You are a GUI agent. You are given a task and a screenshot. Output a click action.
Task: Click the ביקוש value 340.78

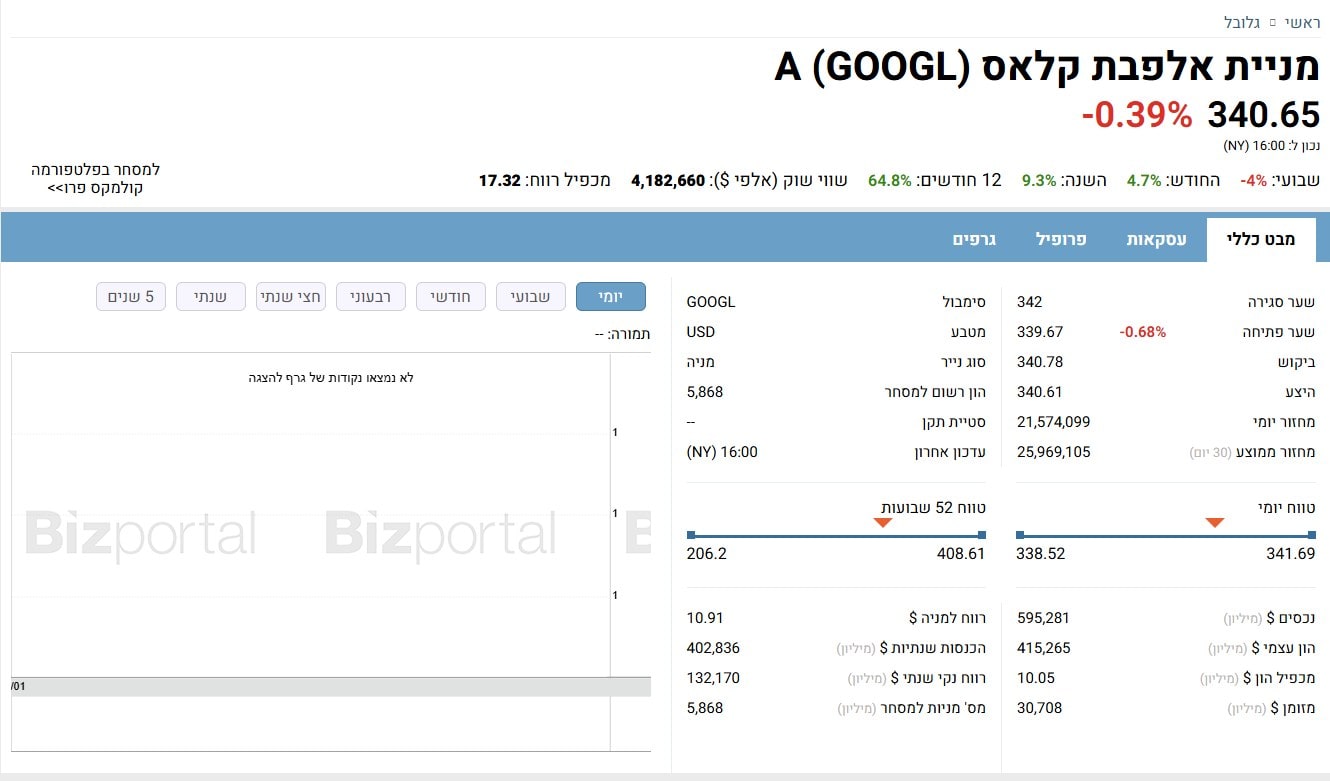pos(1040,362)
